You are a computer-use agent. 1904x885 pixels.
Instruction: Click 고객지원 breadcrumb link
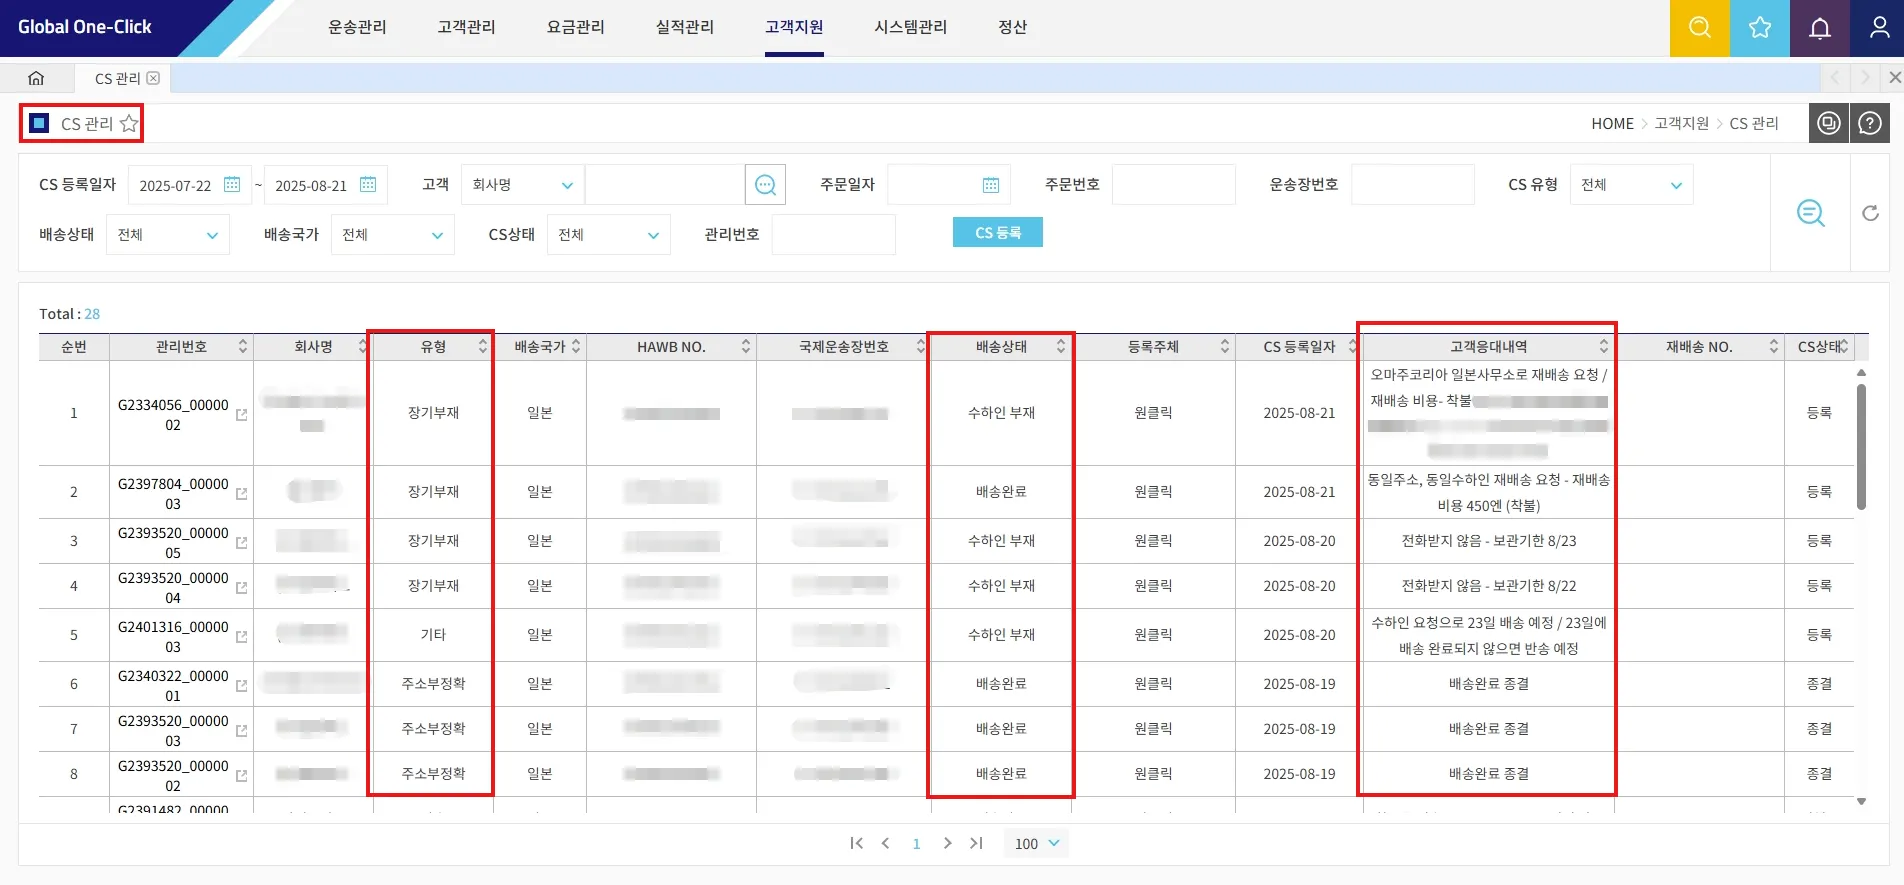click(1682, 123)
